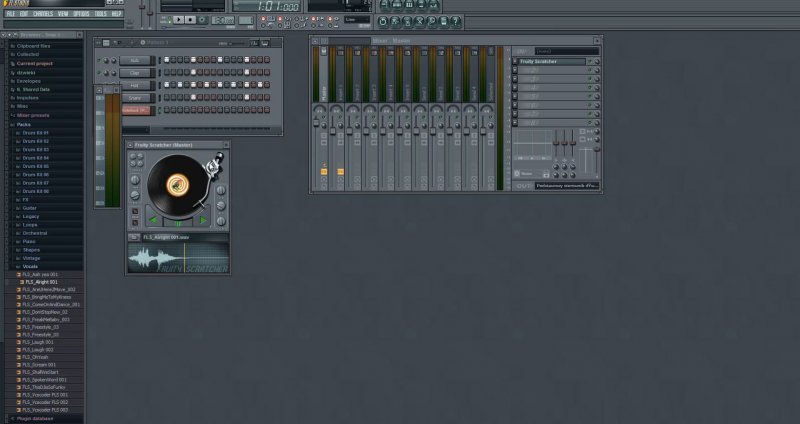The width and height of the screenshot is (800, 424).
Task: Collapse the Vocals folder in browser
Action: coord(30,266)
